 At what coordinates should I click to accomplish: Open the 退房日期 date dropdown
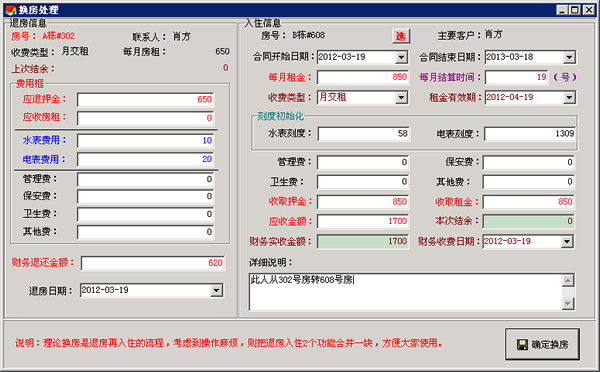click(216, 290)
